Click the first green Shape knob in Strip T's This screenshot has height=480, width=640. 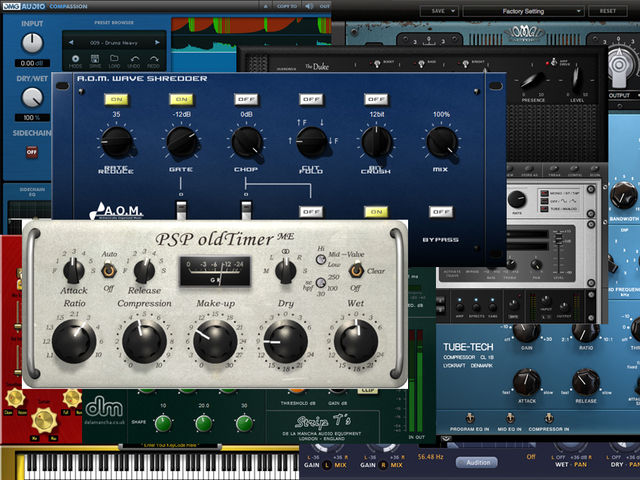click(x=163, y=424)
